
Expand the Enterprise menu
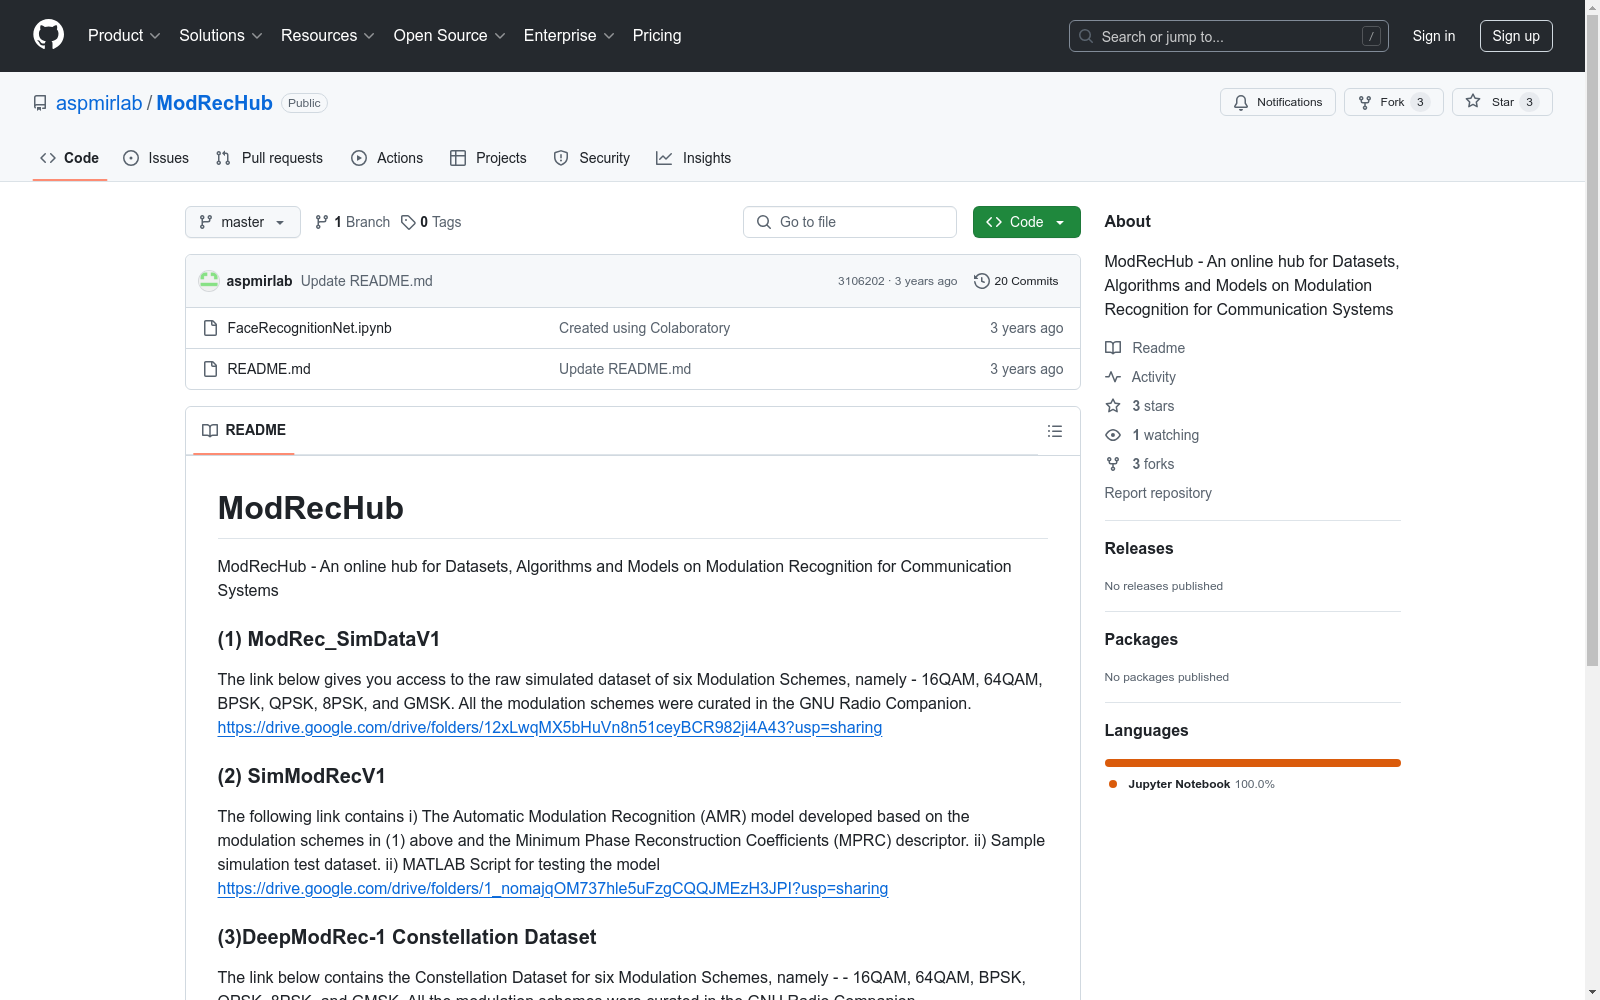click(569, 36)
